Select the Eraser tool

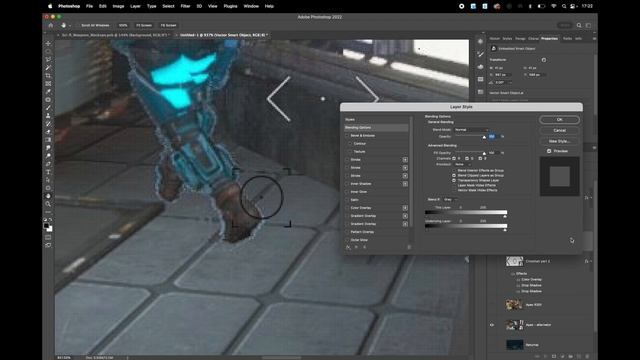click(x=48, y=132)
